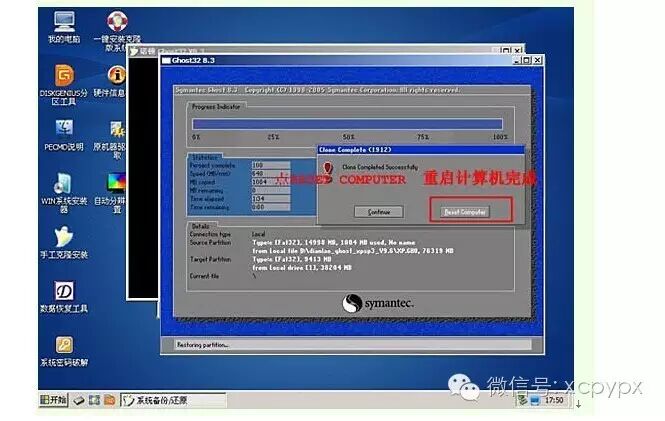Open the PECMD说明 desktop icon

click(x=64, y=135)
